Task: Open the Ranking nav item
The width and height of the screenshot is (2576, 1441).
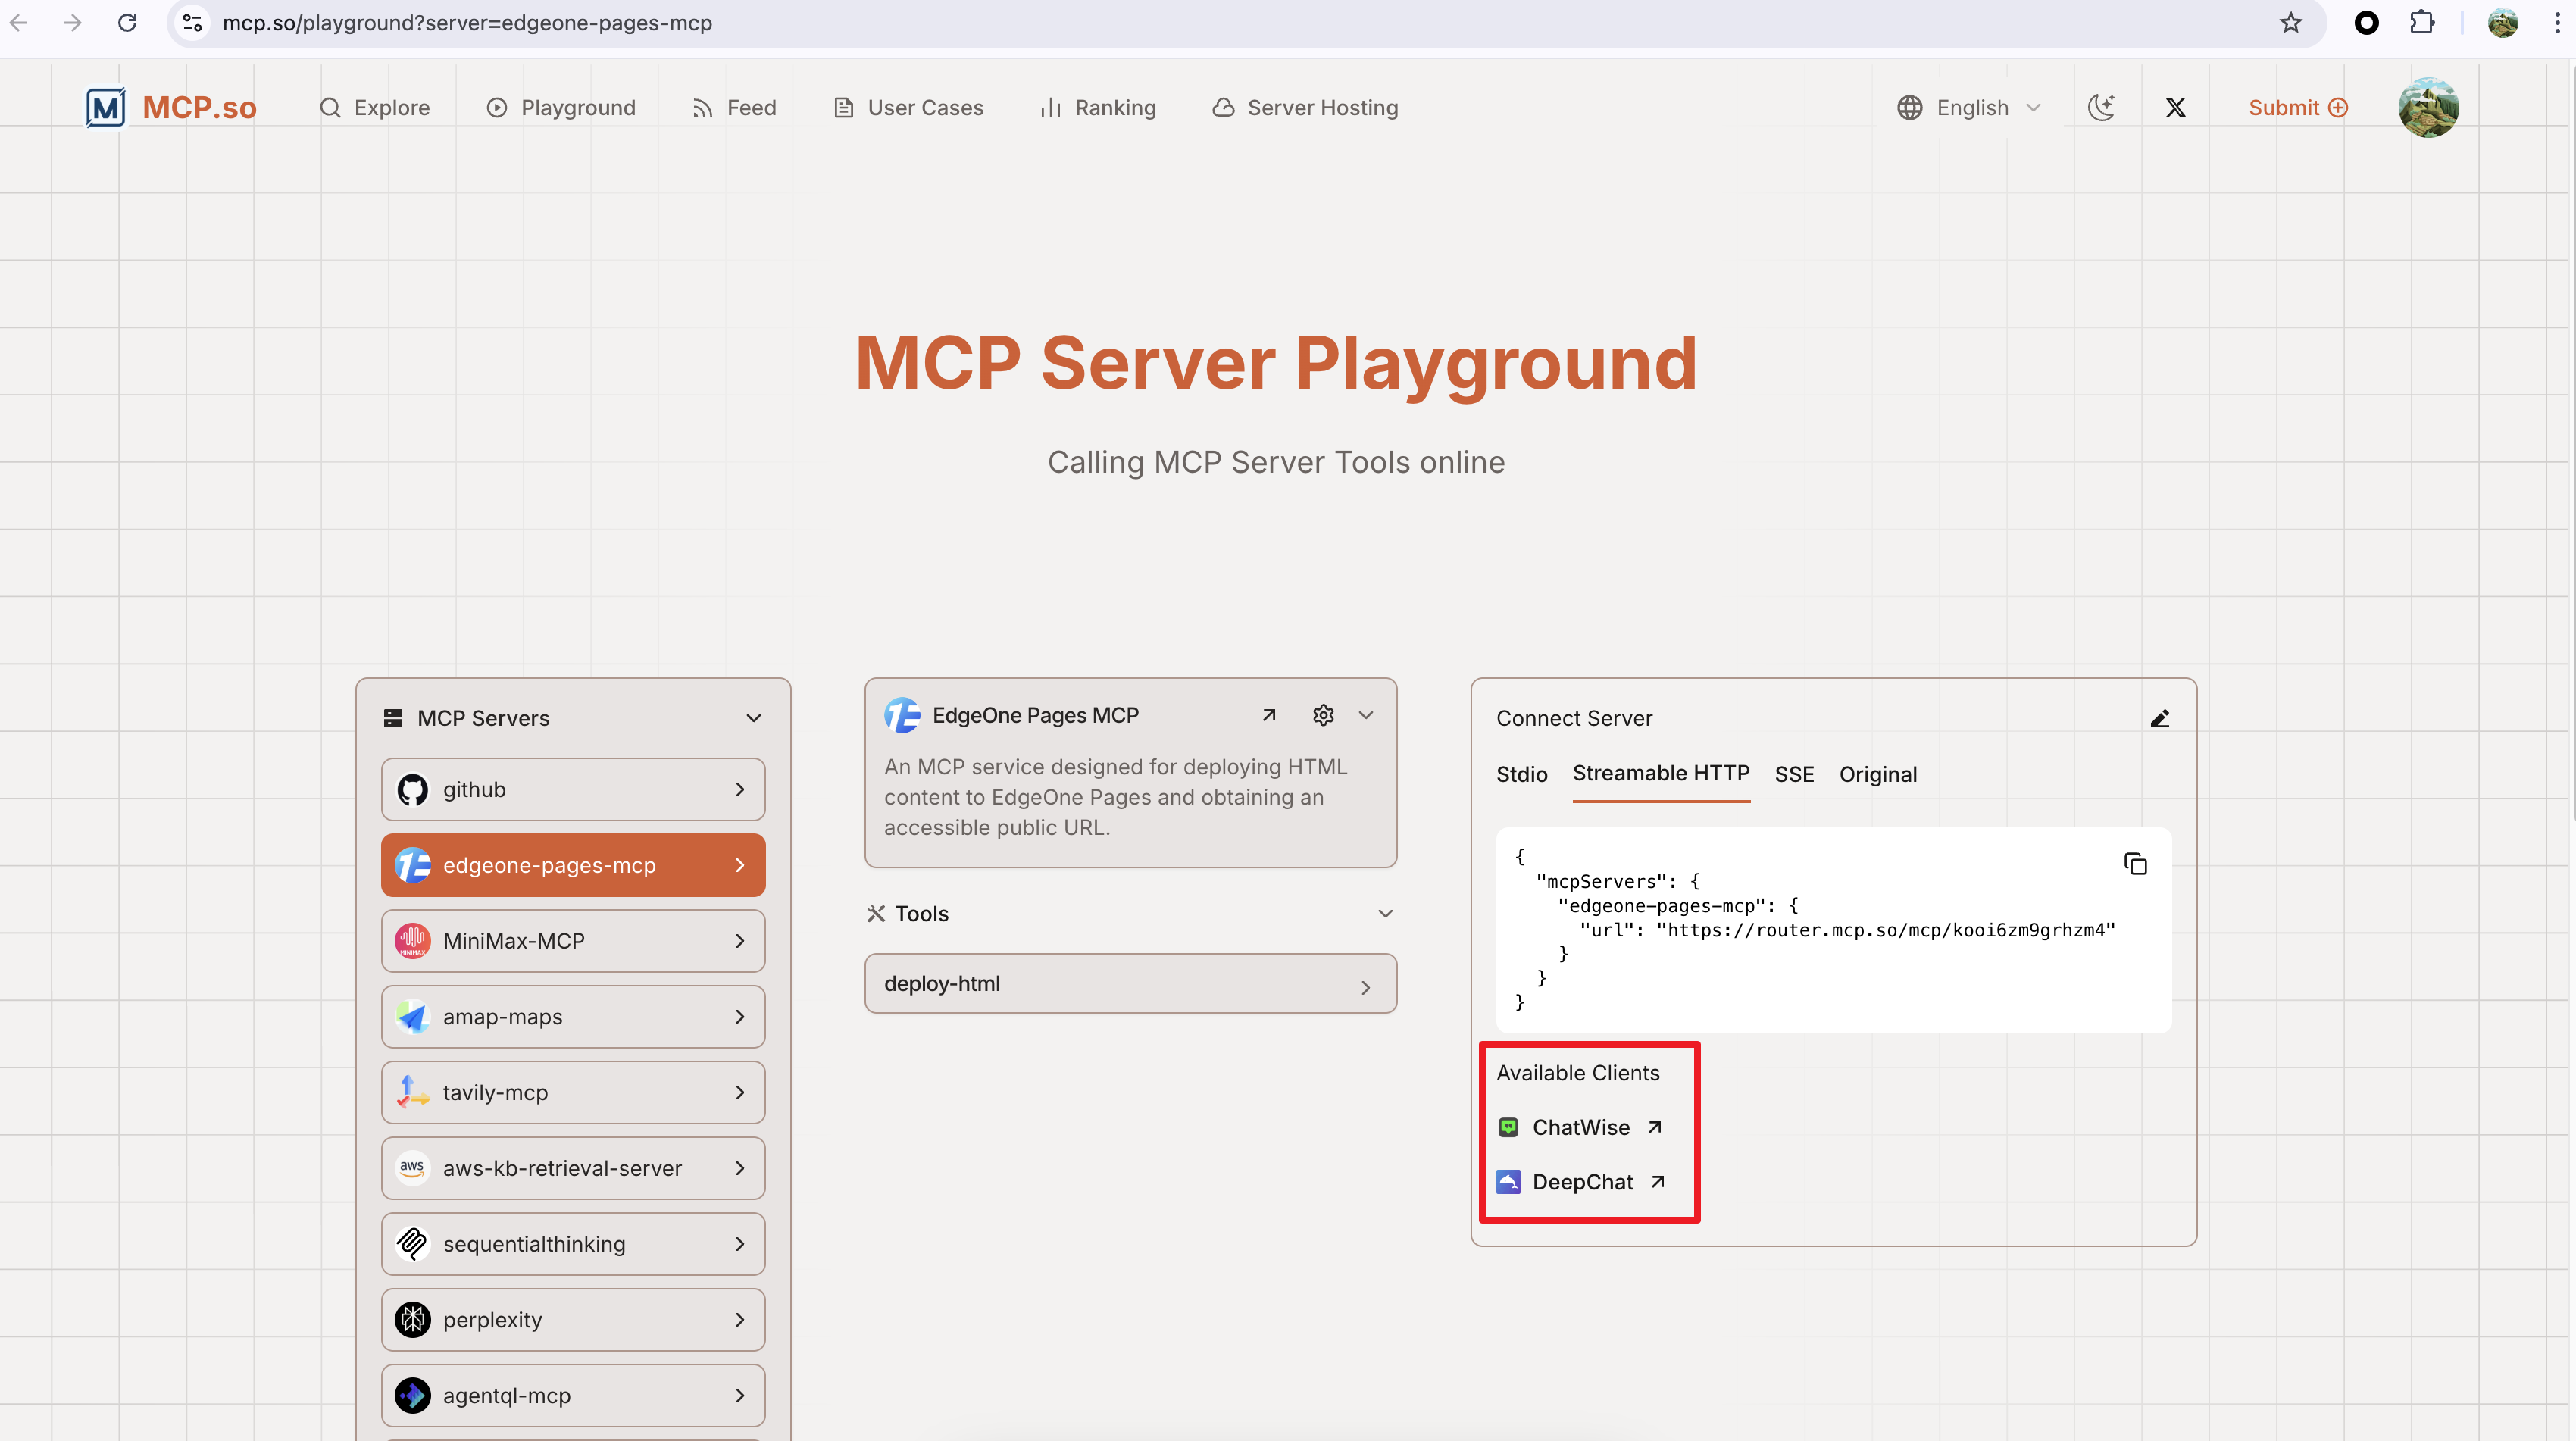Action: 1098,108
